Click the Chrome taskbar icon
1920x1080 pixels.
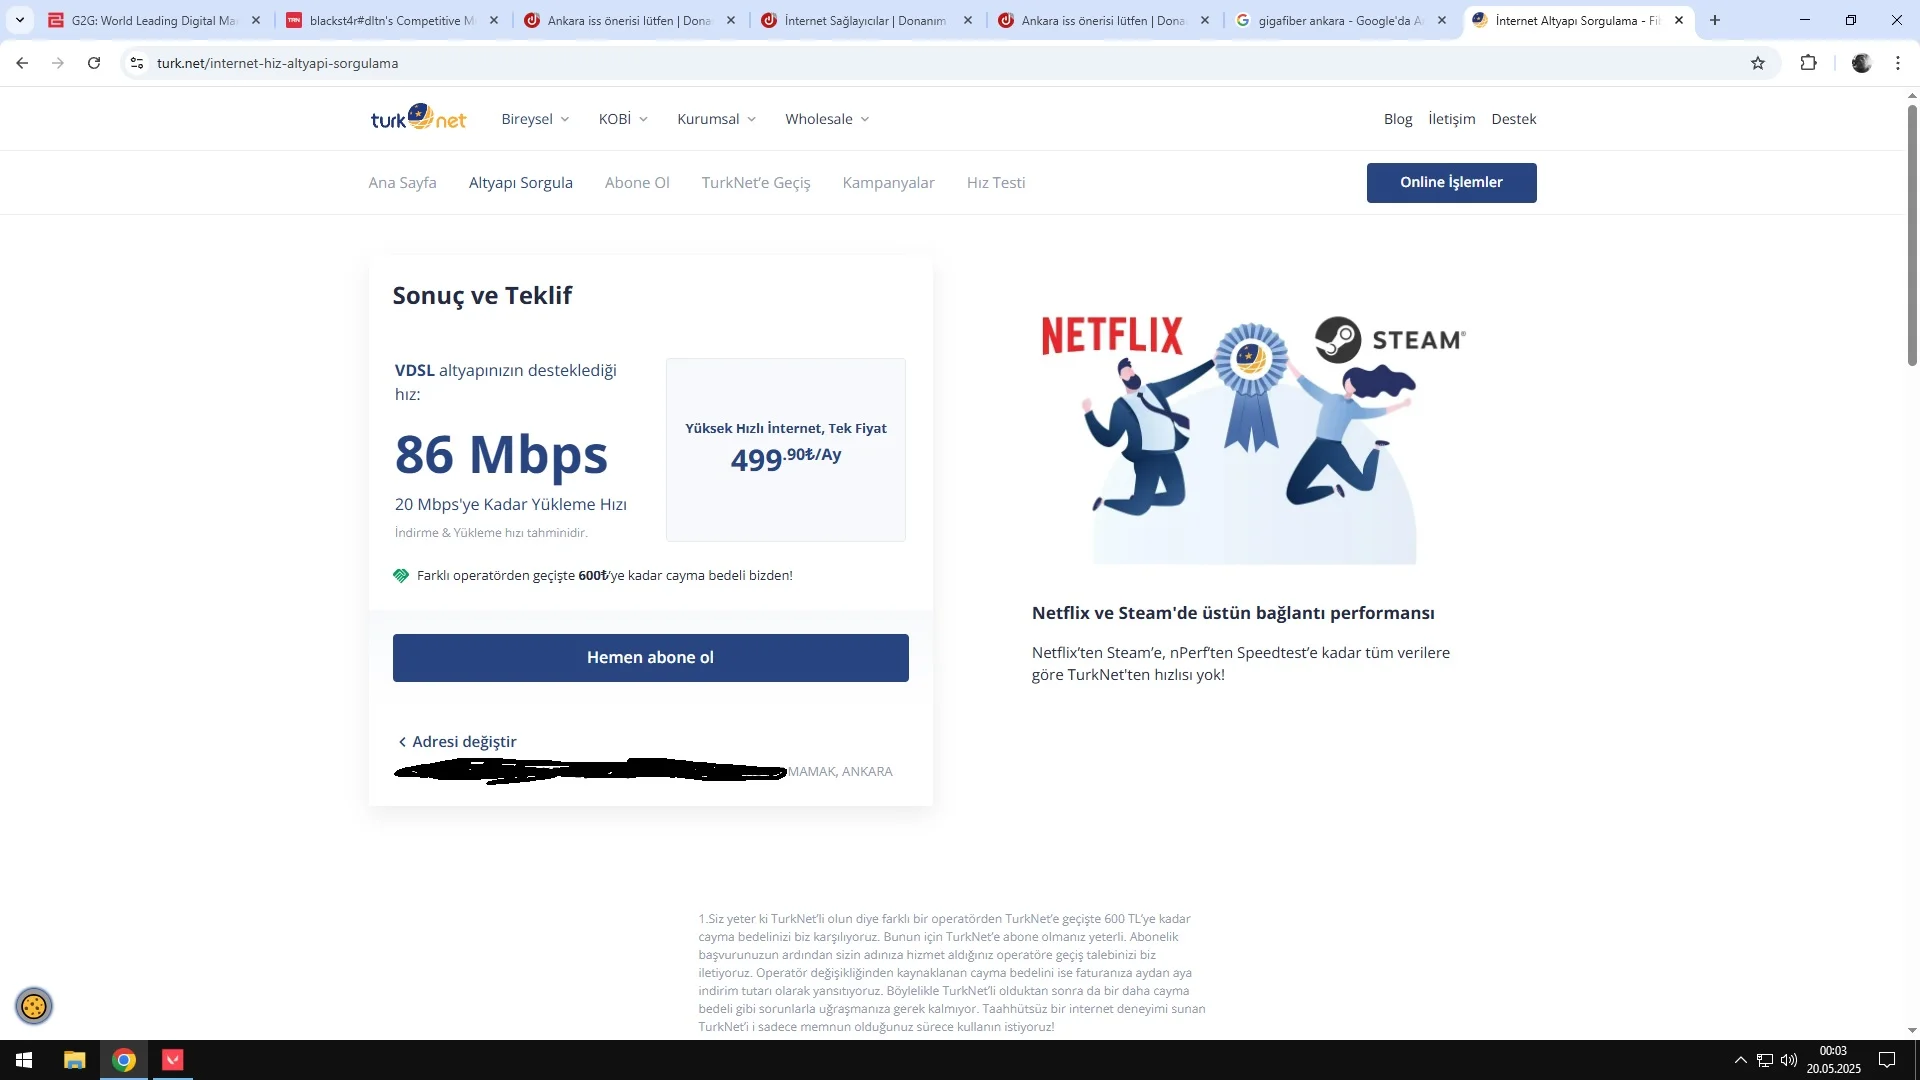[124, 1060]
